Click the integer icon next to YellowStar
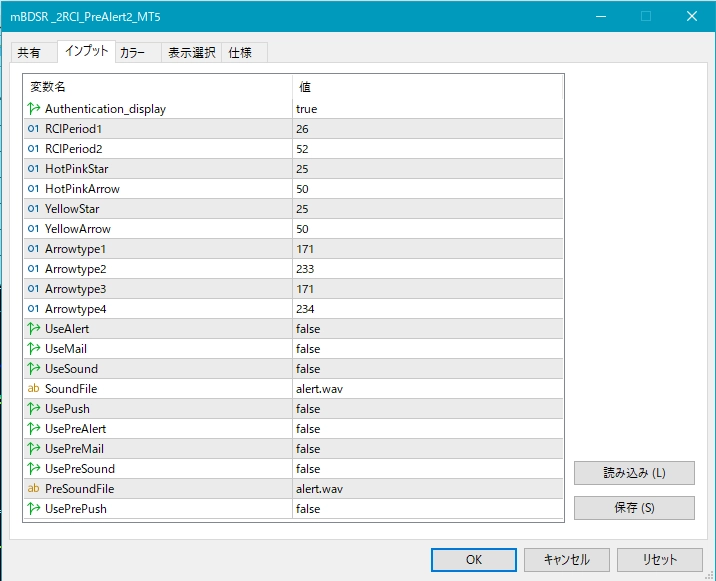The width and height of the screenshot is (716, 581). (34, 209)
